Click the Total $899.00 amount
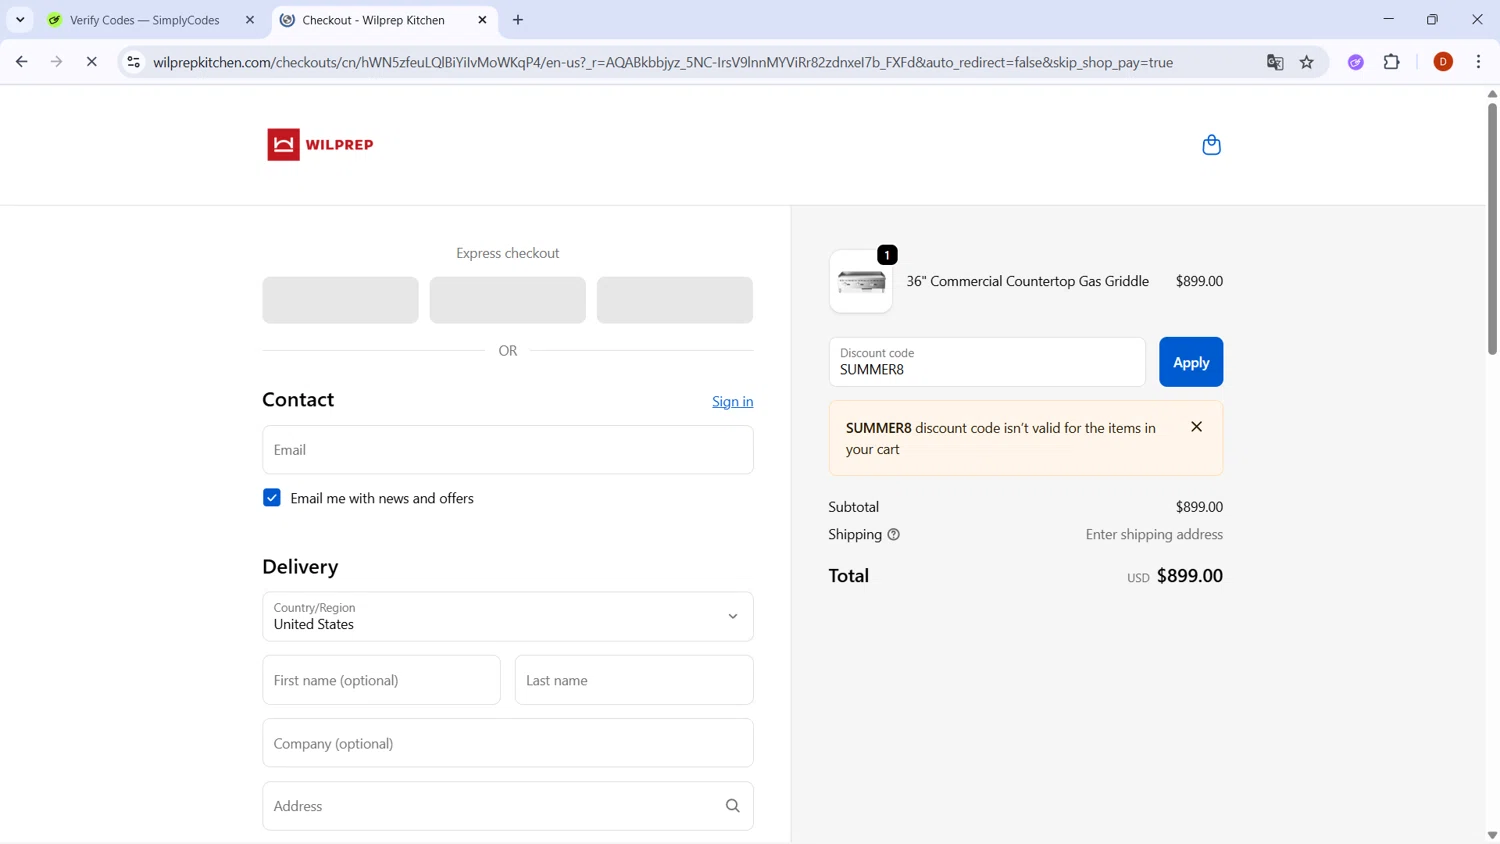Screen dimensions: 1500x844 click(x=1189, y=576)
